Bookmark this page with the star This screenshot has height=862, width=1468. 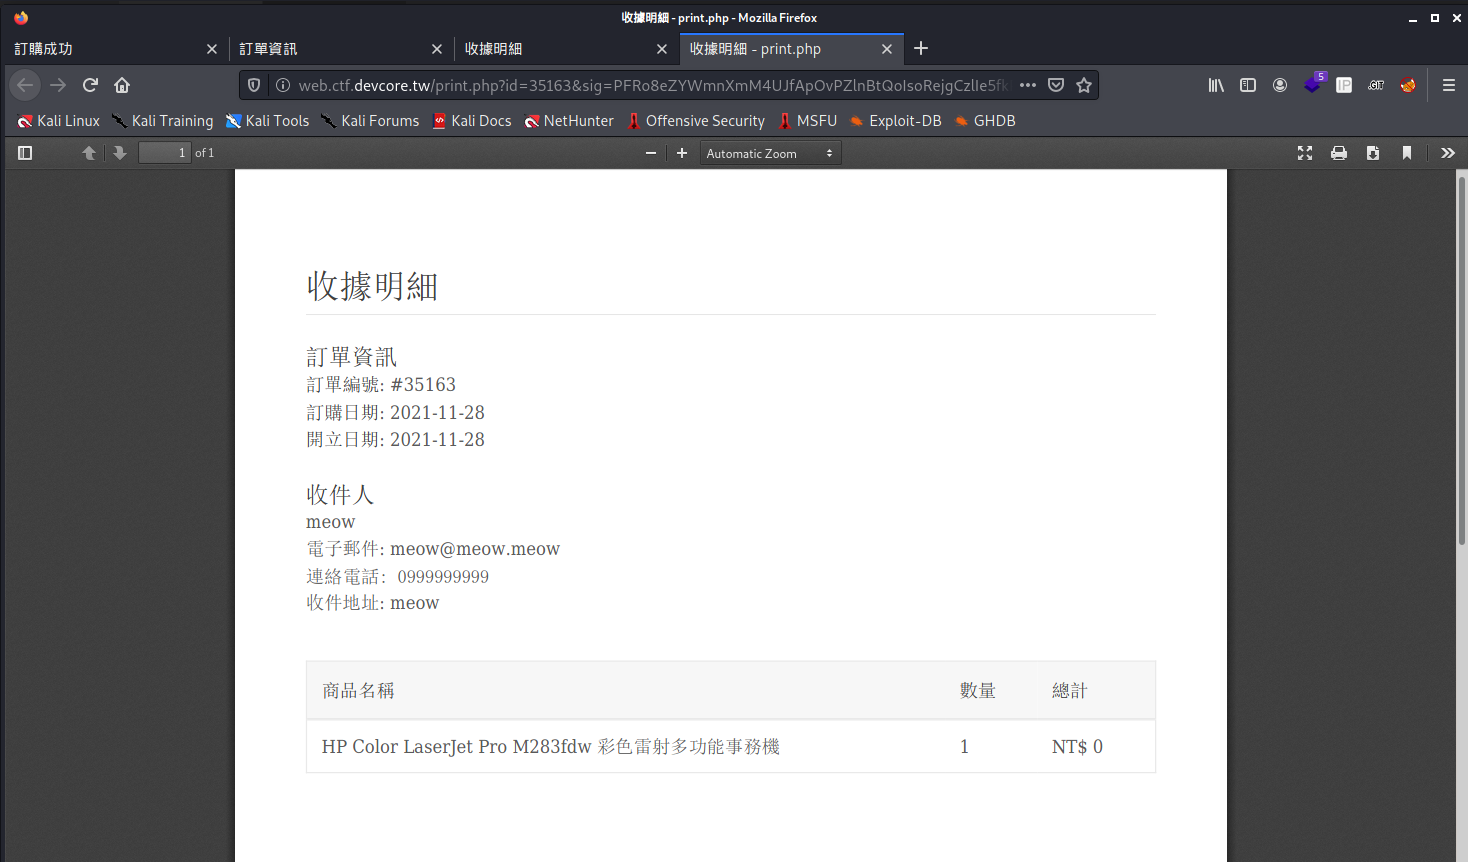1084,85
